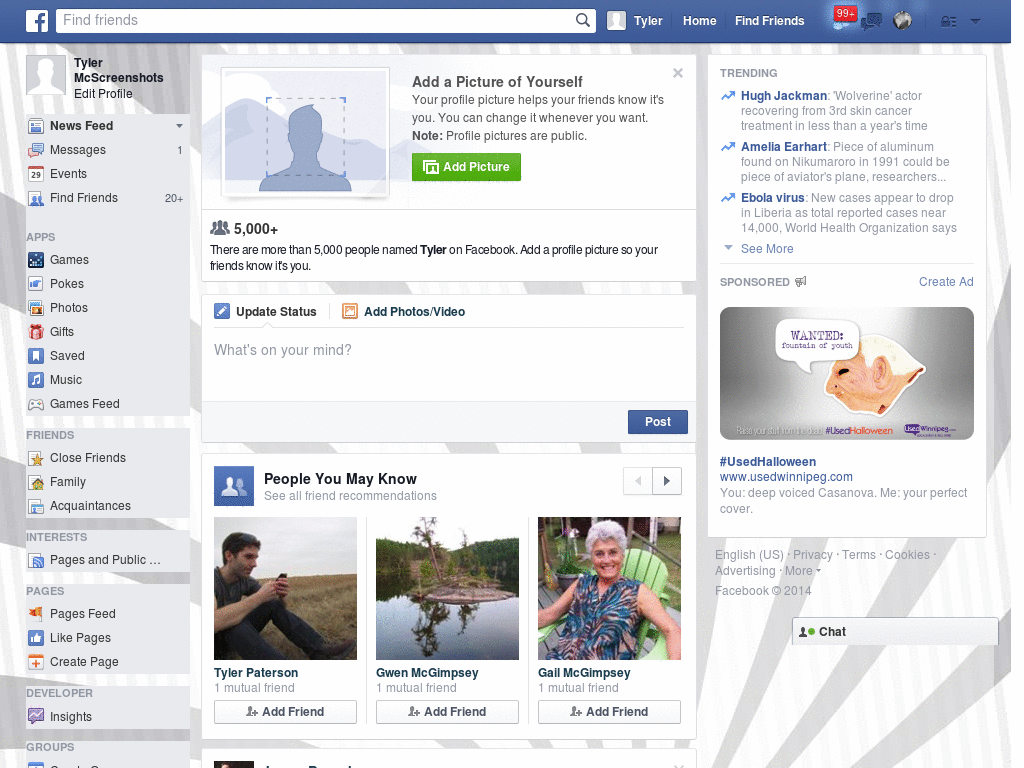Open Events in the left sidebar
Viewport: 1024px width, 768px height.
(x=107, y=174)
